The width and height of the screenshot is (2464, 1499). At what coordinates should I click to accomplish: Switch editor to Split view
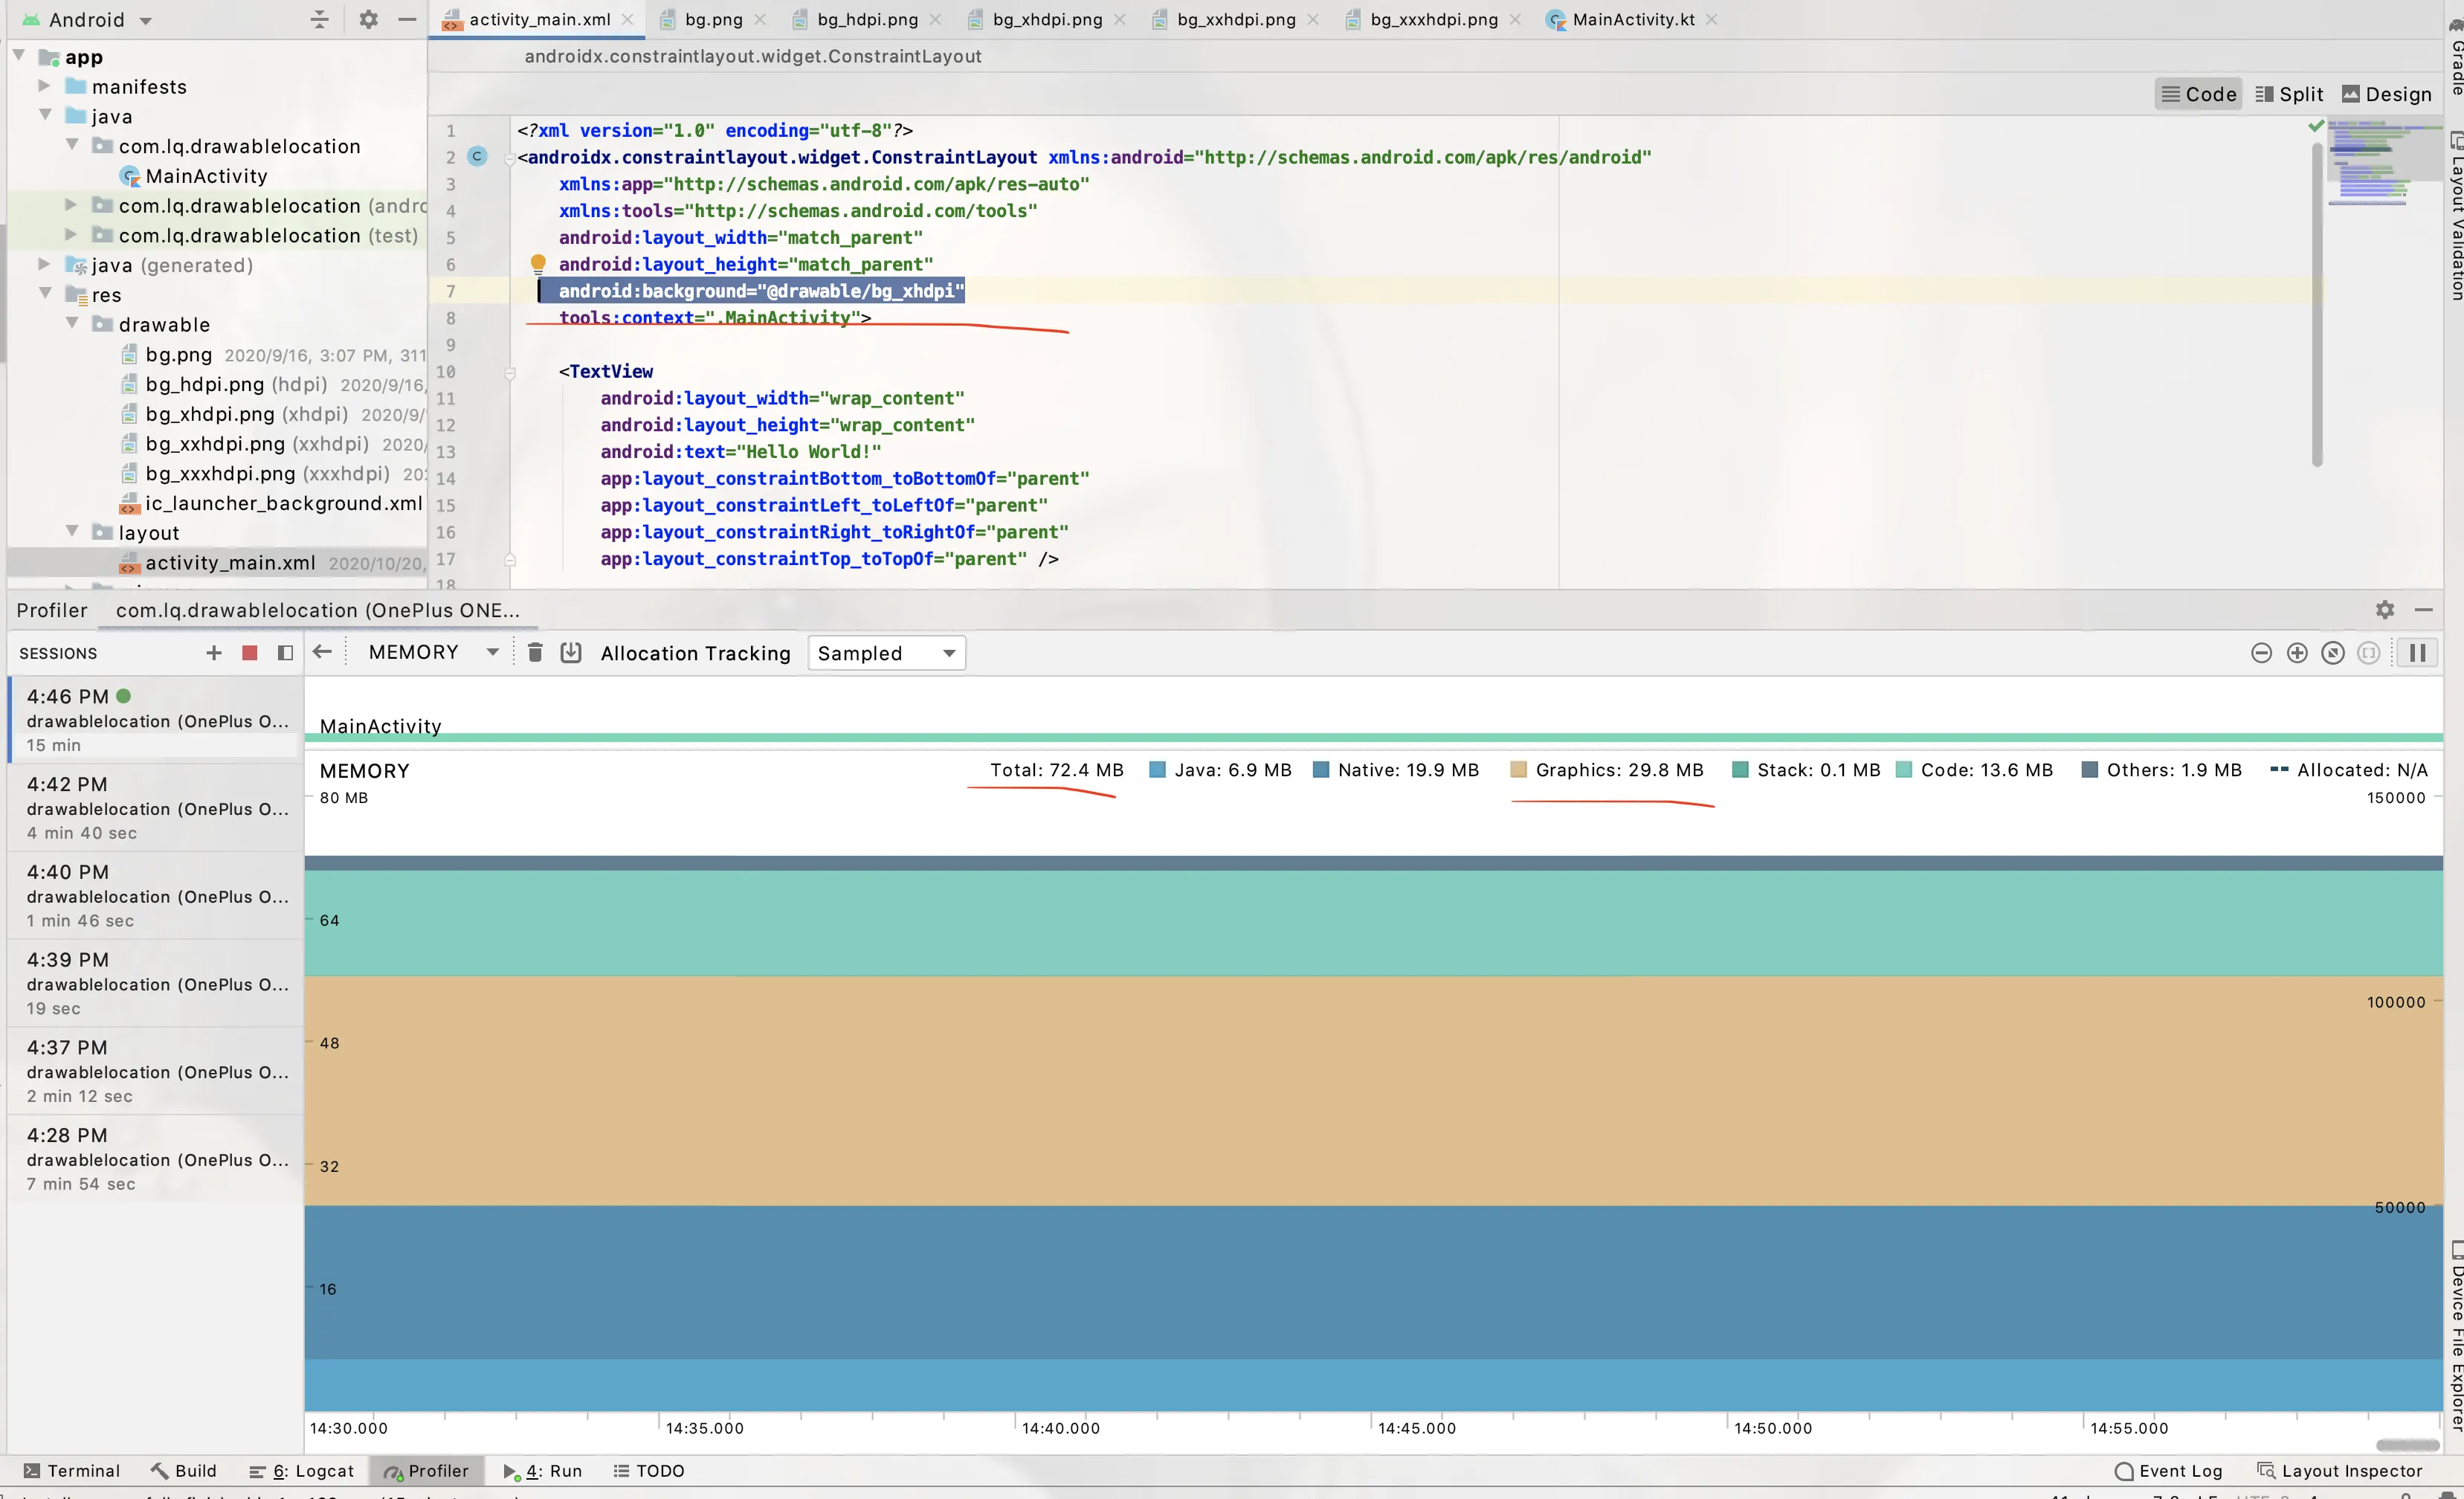tap(2289, 94)
